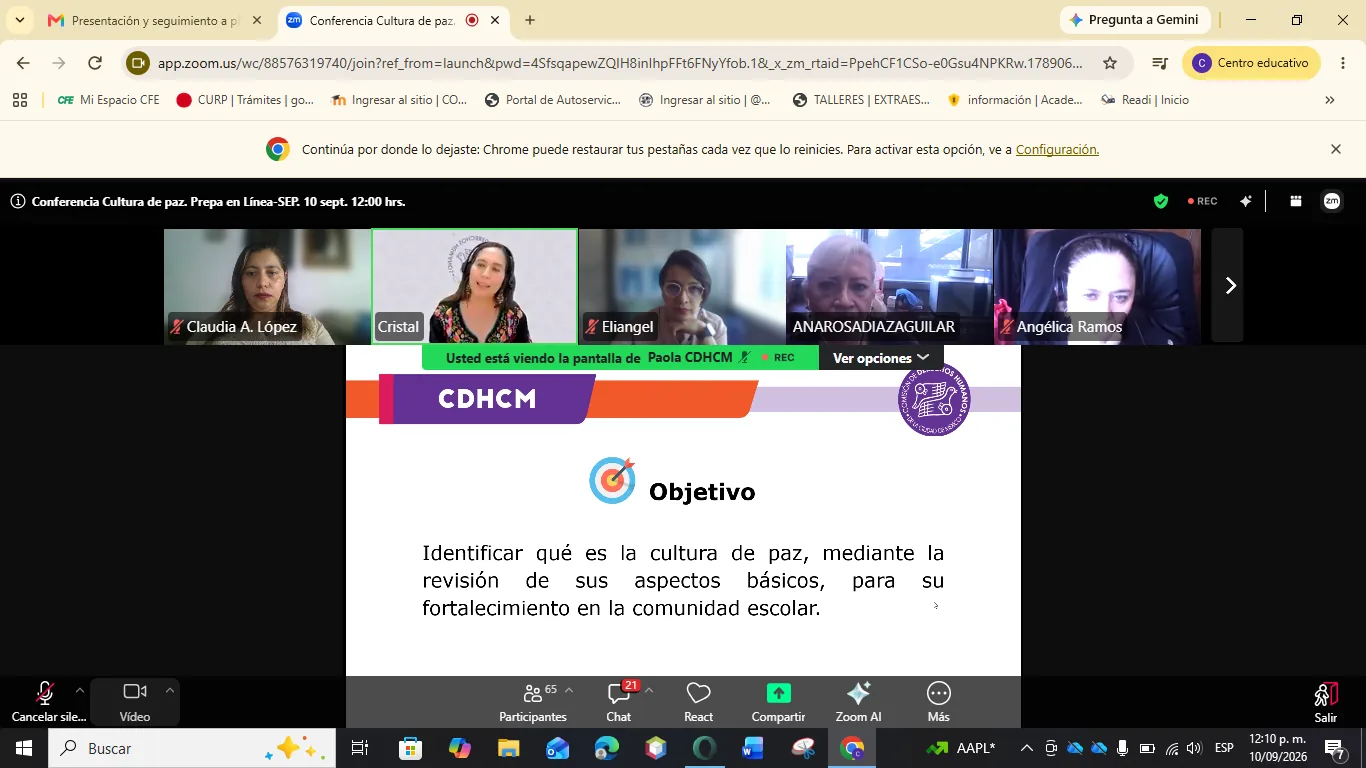
Task: Open Word from the Windows taskbar
Action: pyautogui.click(x=753, y=748)
